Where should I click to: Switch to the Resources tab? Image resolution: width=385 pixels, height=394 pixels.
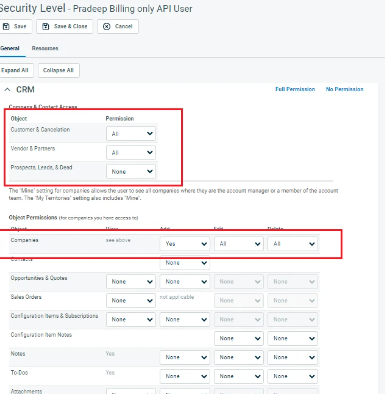tap(45, 48)
